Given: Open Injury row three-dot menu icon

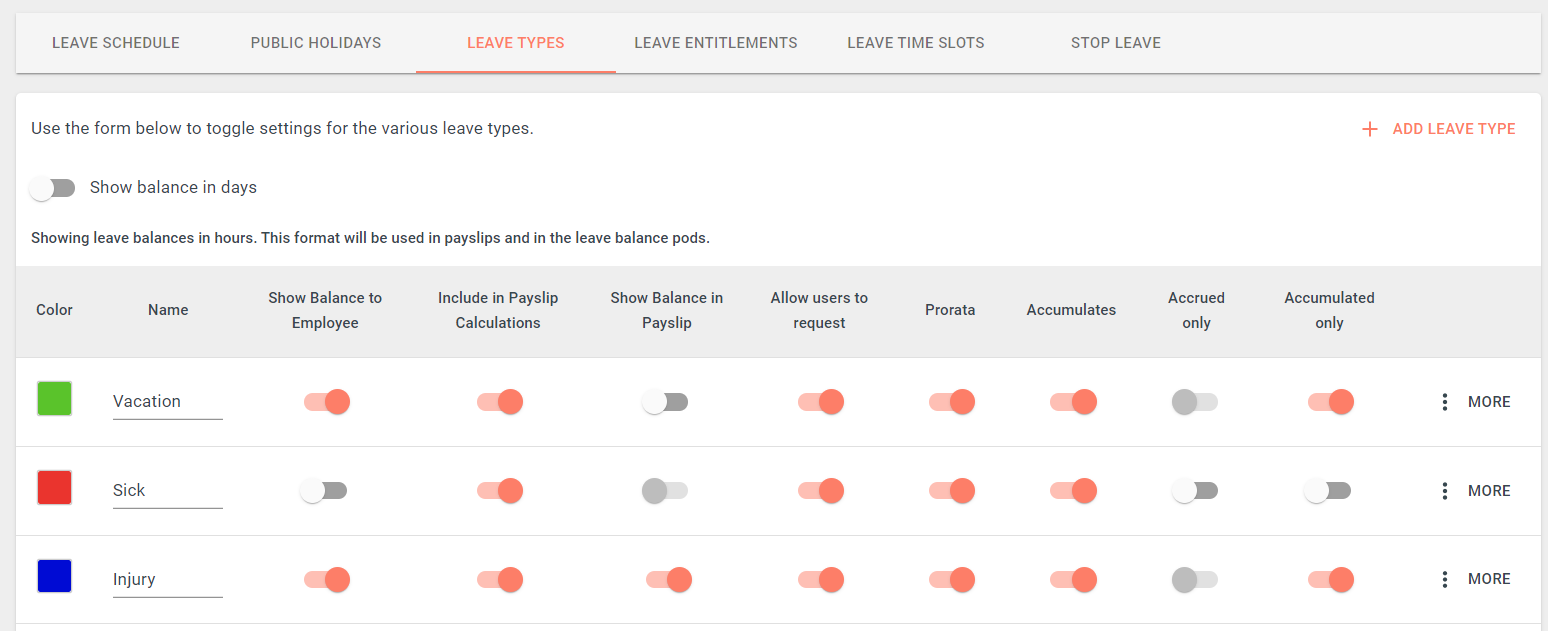Looking at the screenshot, I should point(1445,579).
